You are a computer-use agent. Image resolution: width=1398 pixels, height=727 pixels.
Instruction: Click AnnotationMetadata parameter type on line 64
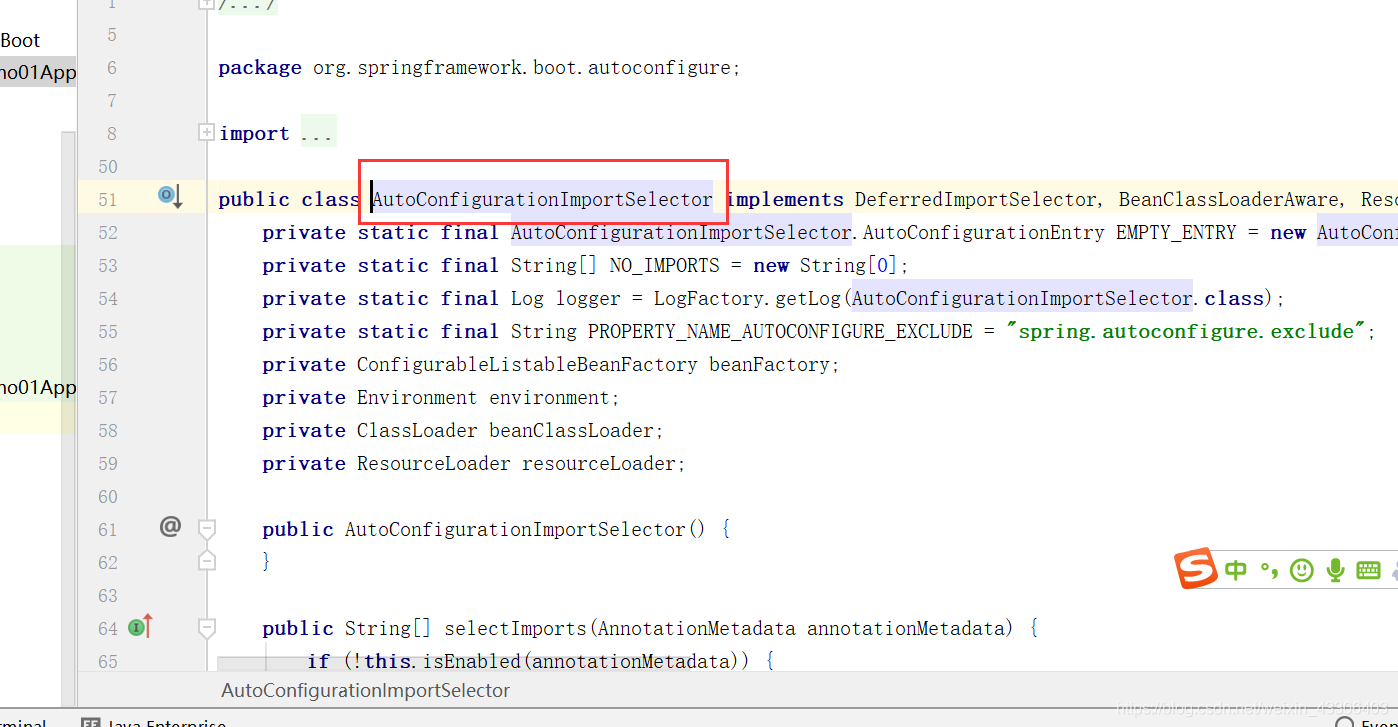(696, 628)
